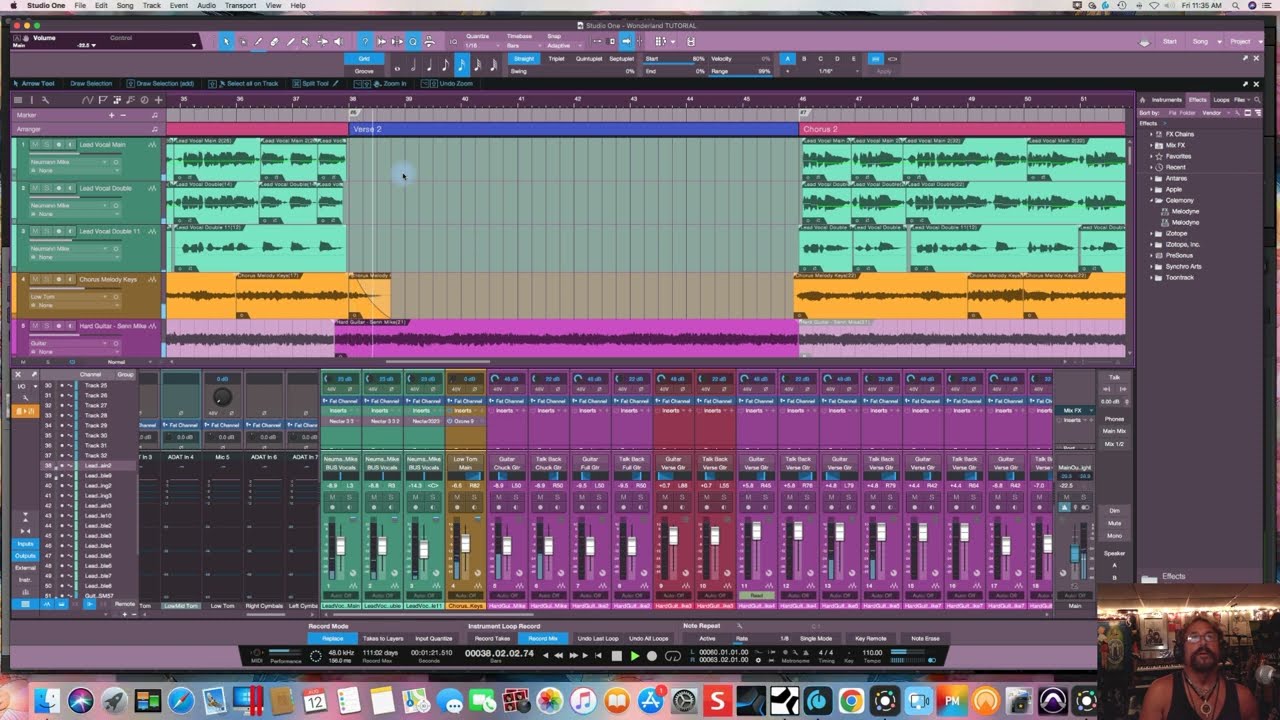Screen dimensions: 1280x720
Task: Switch to Instruments browser tab
Action: (1166, 100)
